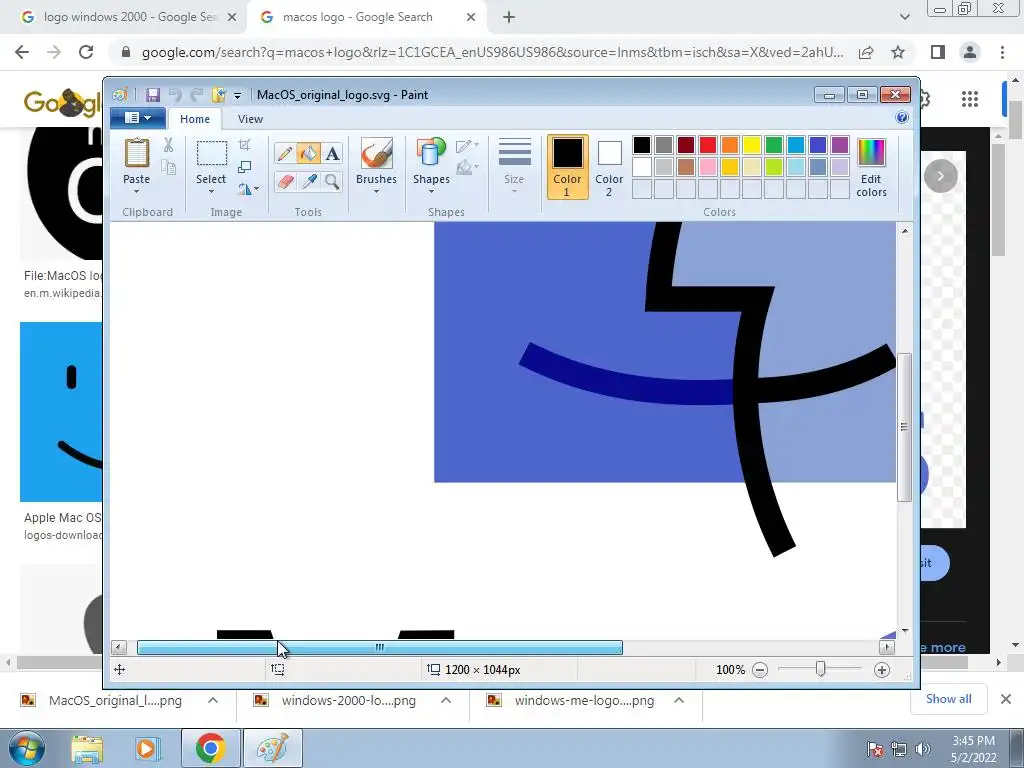Select the Magnifier tool

point(332,181)
